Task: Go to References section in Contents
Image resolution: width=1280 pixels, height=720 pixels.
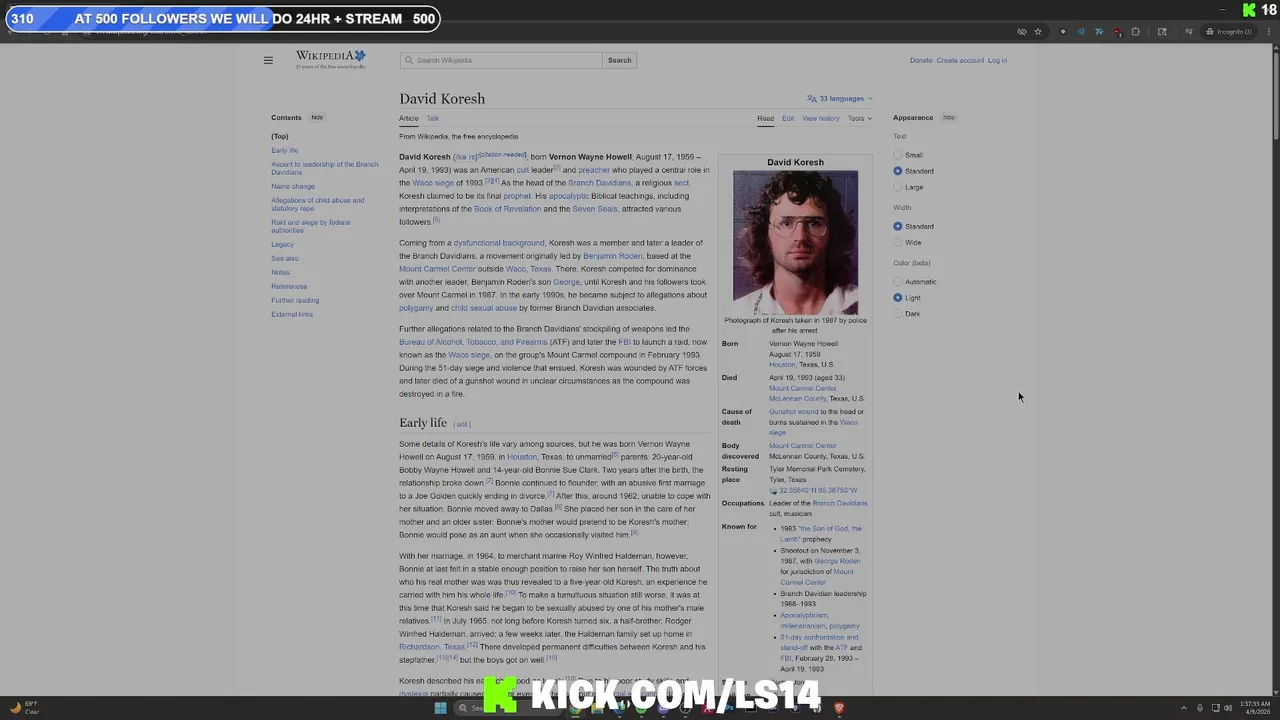Action: tap(289, 286)
